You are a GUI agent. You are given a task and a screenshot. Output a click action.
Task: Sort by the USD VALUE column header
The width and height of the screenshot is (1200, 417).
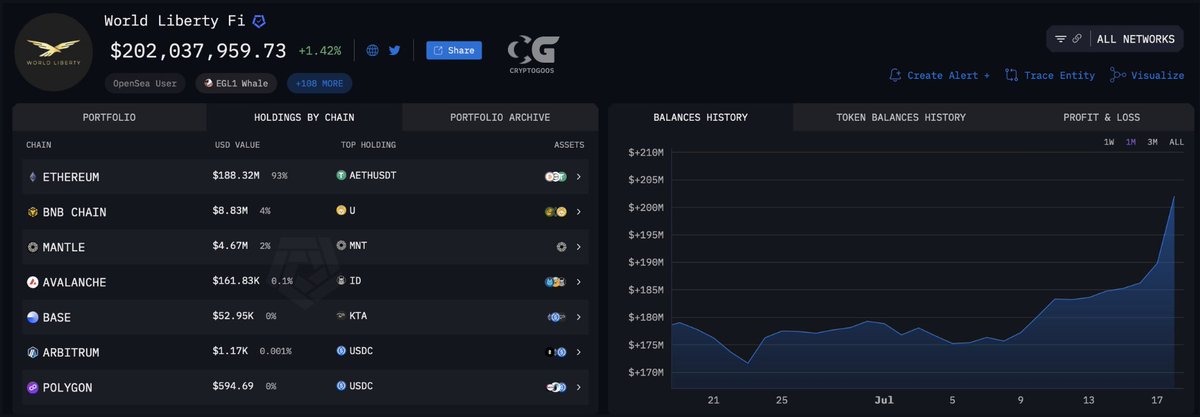[236, 145]
